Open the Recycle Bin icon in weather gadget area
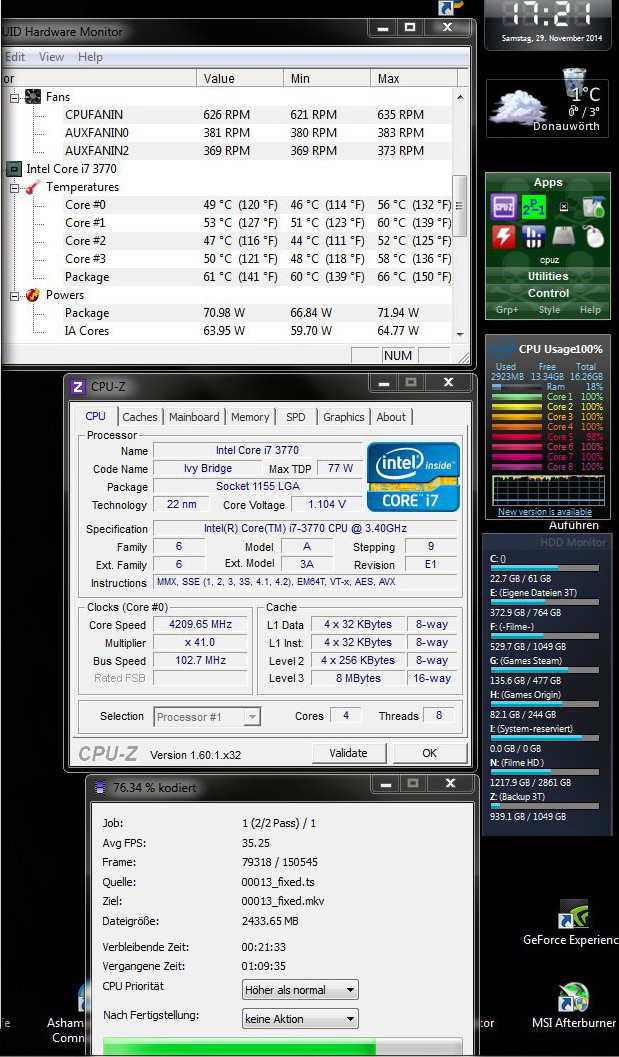The width and height of the screenshot is (619, 1057). [x=574, y=80]
